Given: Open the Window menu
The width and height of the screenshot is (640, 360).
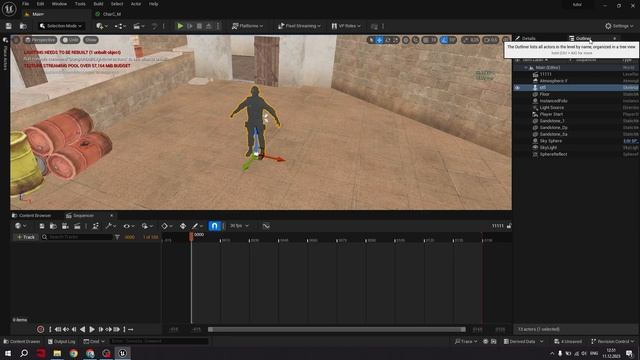Looking at the screenshot, I should 59,4.
